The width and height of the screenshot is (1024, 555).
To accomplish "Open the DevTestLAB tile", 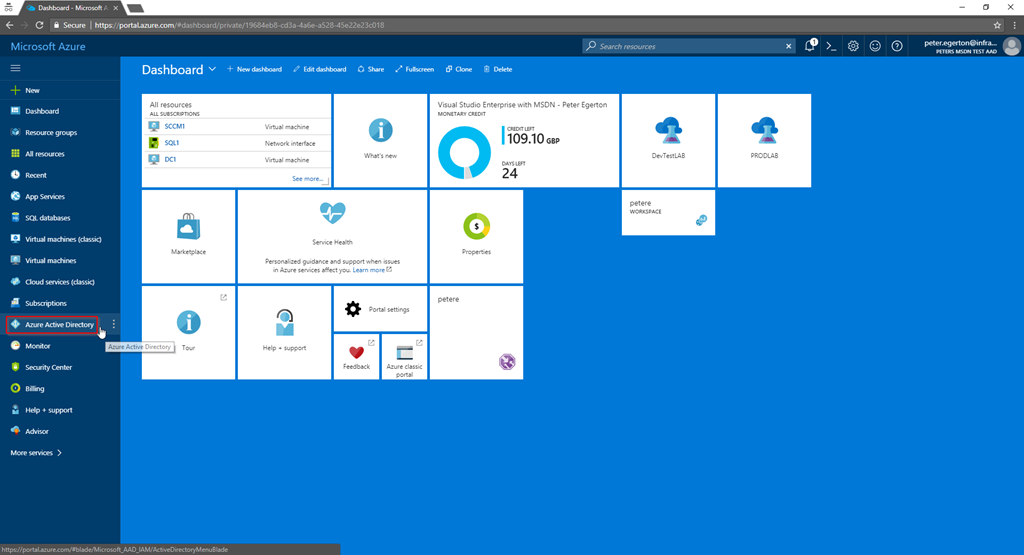I will pyautogui.click(x=668, y=139).
